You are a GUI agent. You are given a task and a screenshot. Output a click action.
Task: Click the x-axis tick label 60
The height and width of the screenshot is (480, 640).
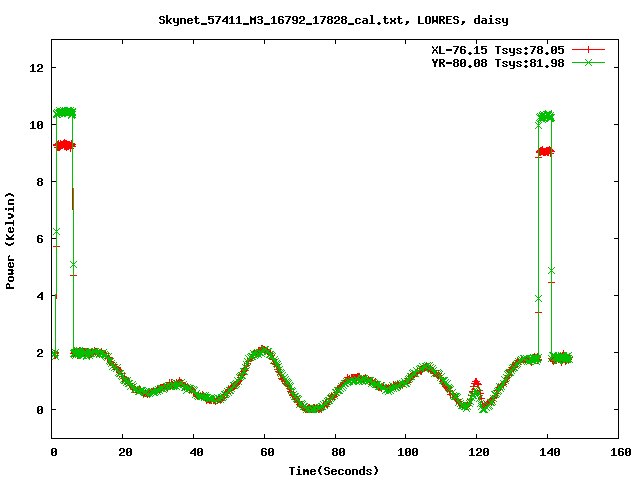pyautogui.click(x=265, y=453)
